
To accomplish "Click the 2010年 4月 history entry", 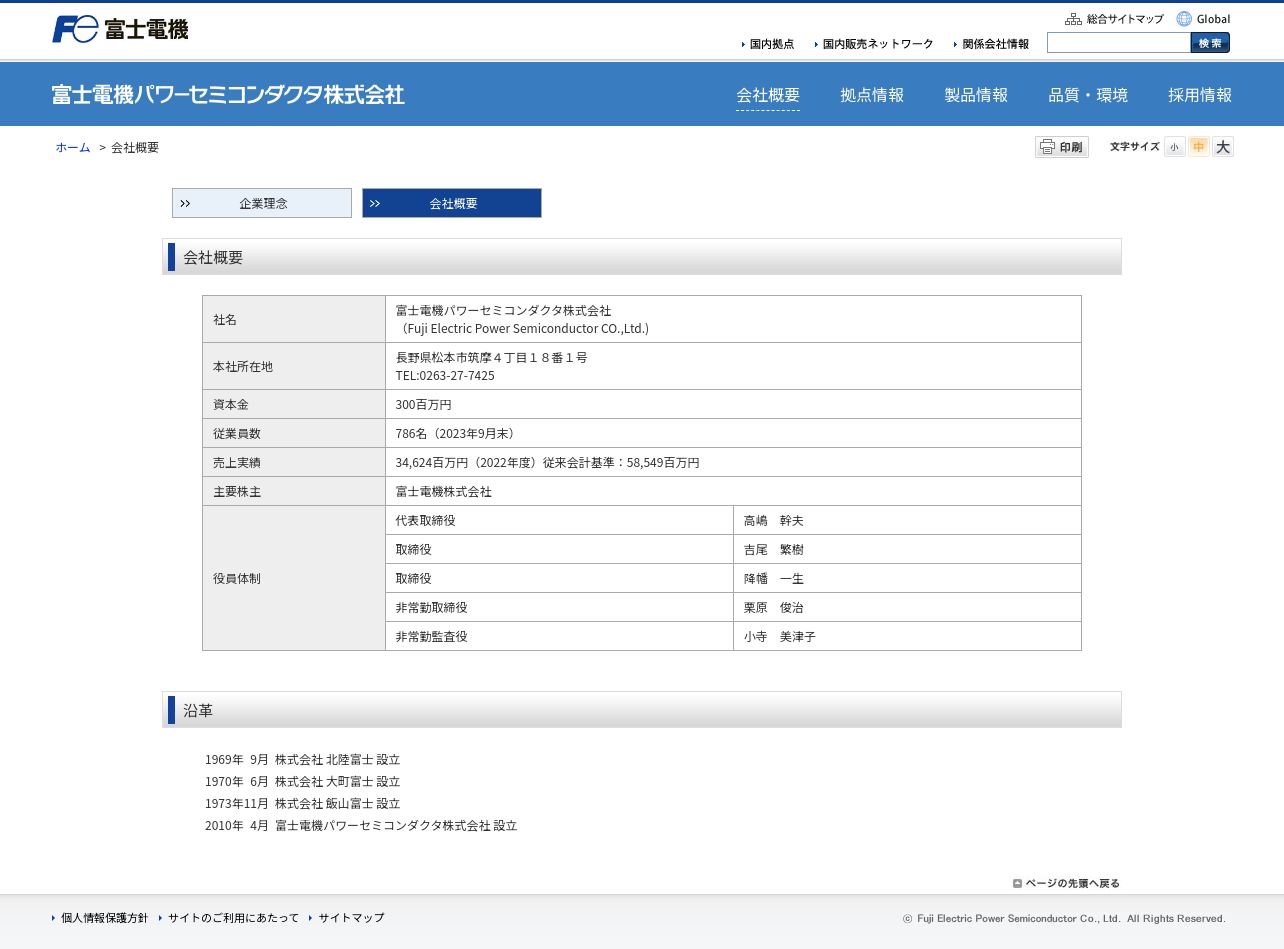I will [361, 826].
